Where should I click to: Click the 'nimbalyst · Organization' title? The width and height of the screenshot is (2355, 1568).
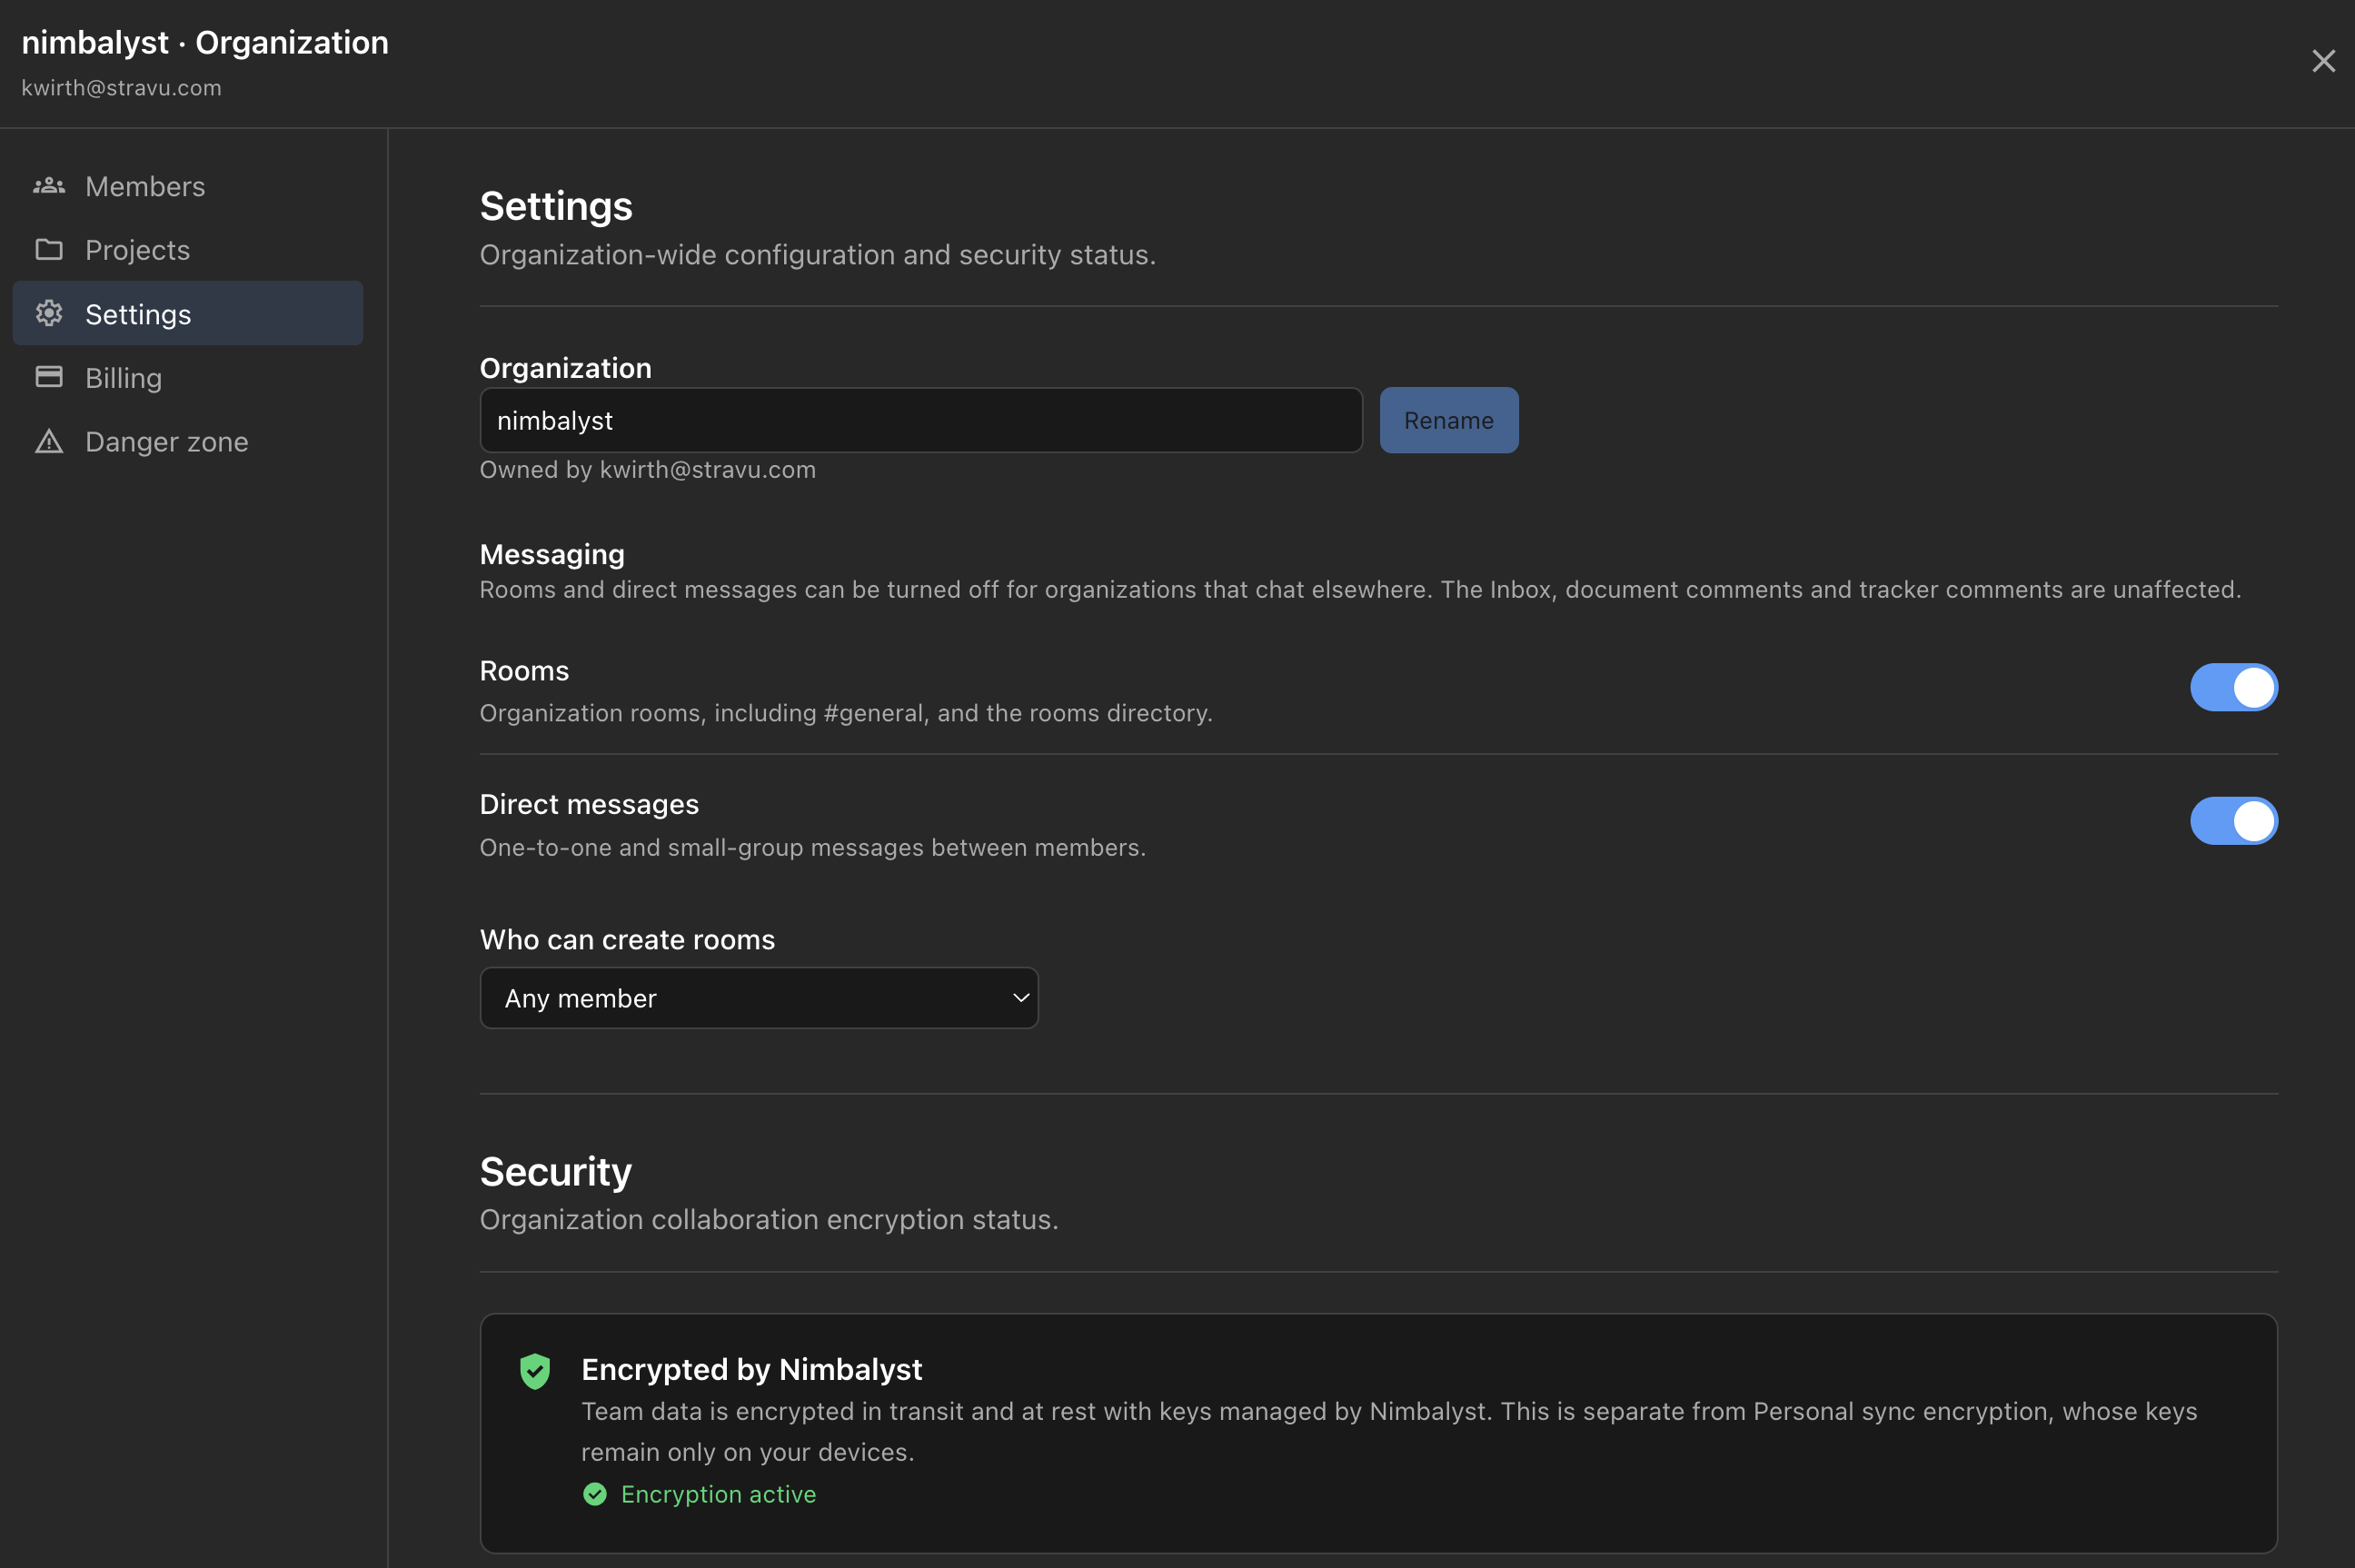point(205,43)
